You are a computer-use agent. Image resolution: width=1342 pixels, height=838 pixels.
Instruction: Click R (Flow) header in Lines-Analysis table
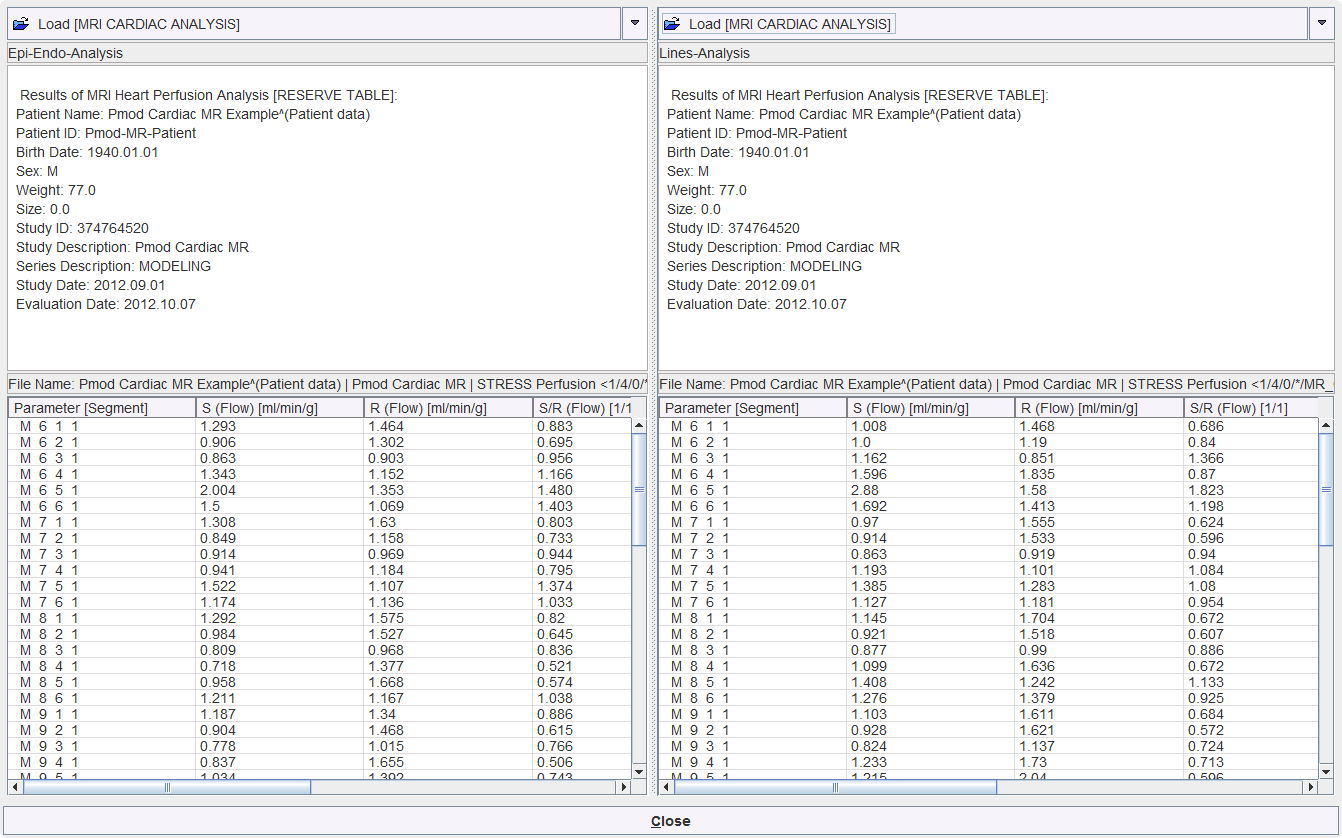click(1099, 408)
